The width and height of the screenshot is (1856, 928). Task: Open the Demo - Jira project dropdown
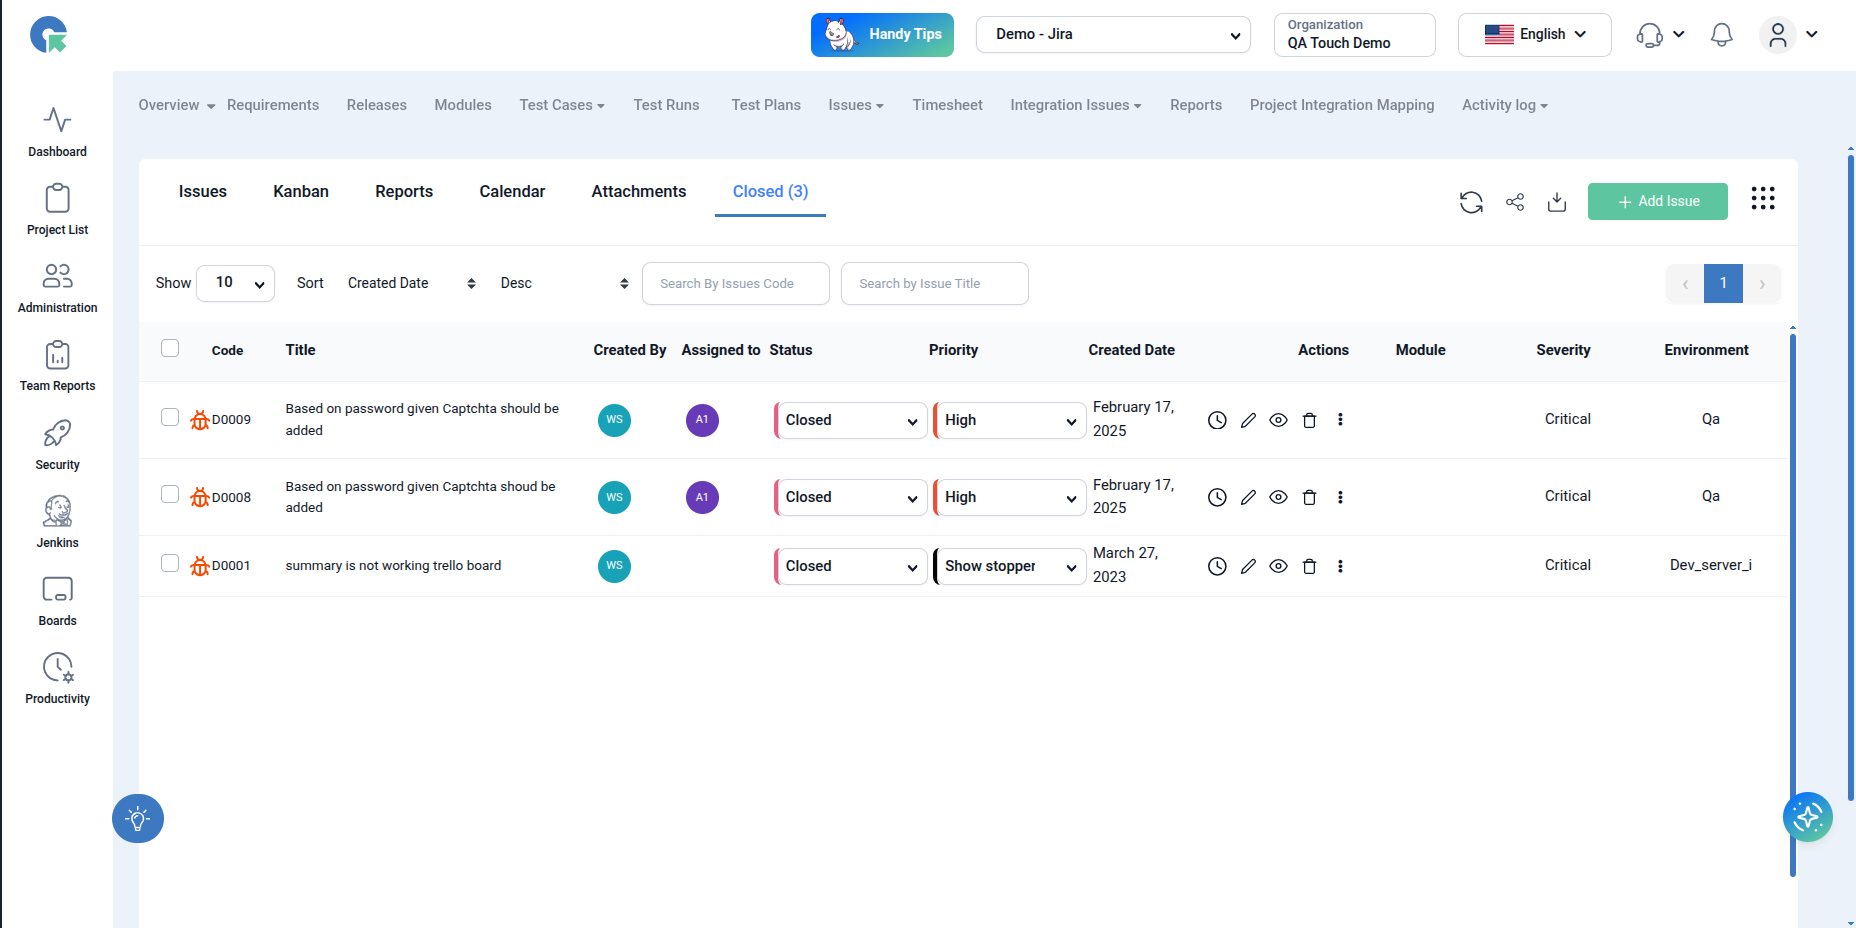coord(1113,34)
